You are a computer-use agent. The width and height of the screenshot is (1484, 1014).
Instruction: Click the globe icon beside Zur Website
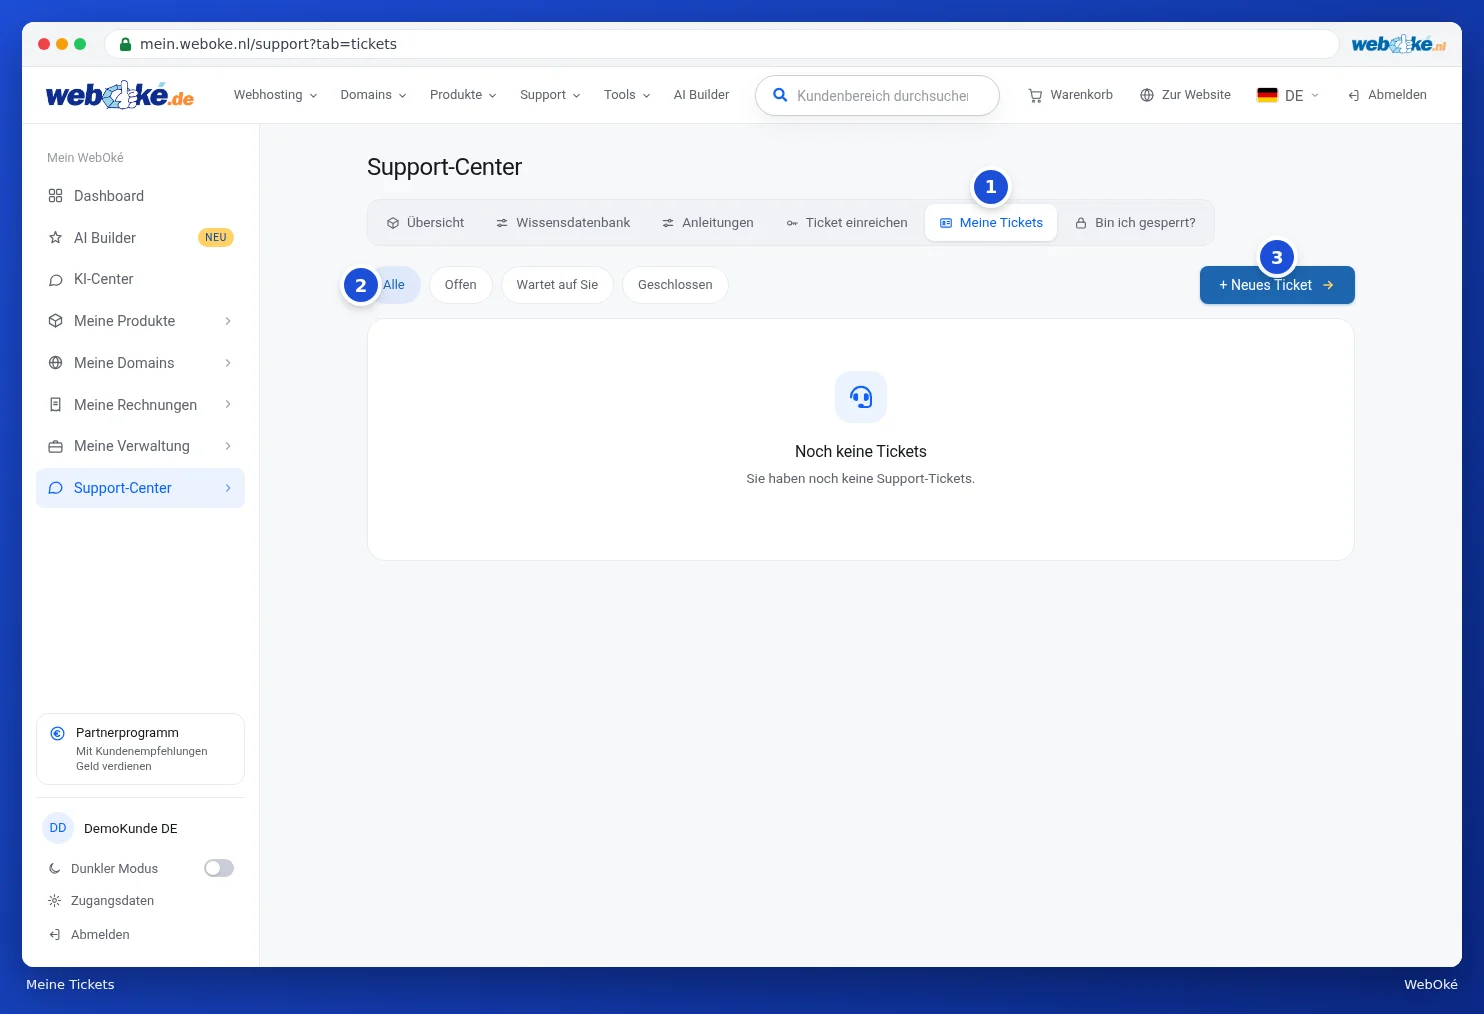pos(1147,95)
